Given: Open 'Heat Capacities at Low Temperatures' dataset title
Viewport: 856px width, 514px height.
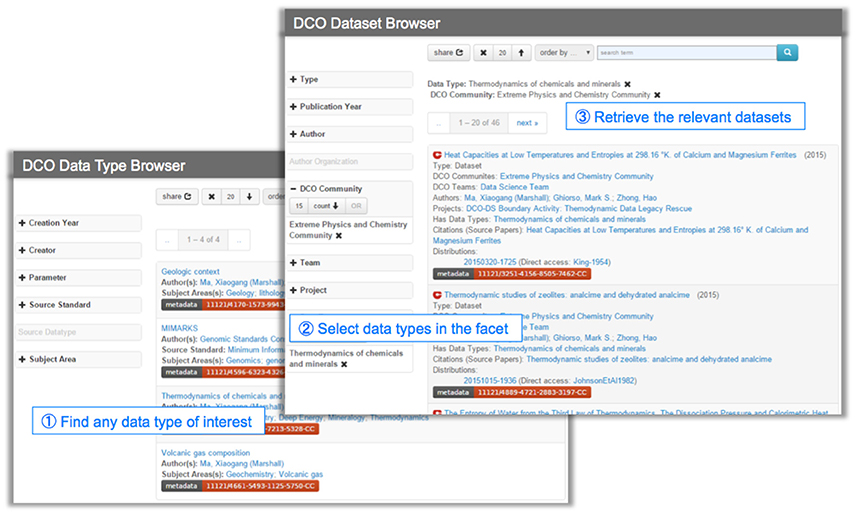Looking at the screenshot, I should click(620, 155).
